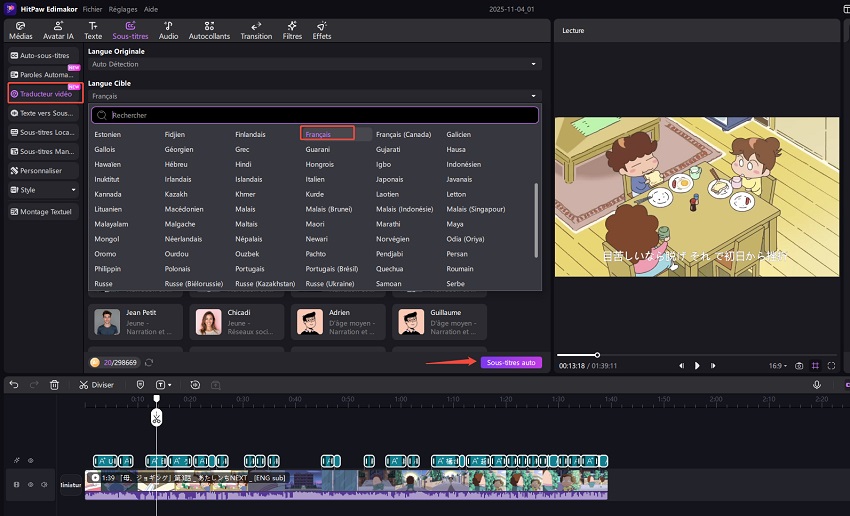This screenshot has height=516, width=850.
Task: Toggle visibility of the video track
Action: (x=30, y=485)
